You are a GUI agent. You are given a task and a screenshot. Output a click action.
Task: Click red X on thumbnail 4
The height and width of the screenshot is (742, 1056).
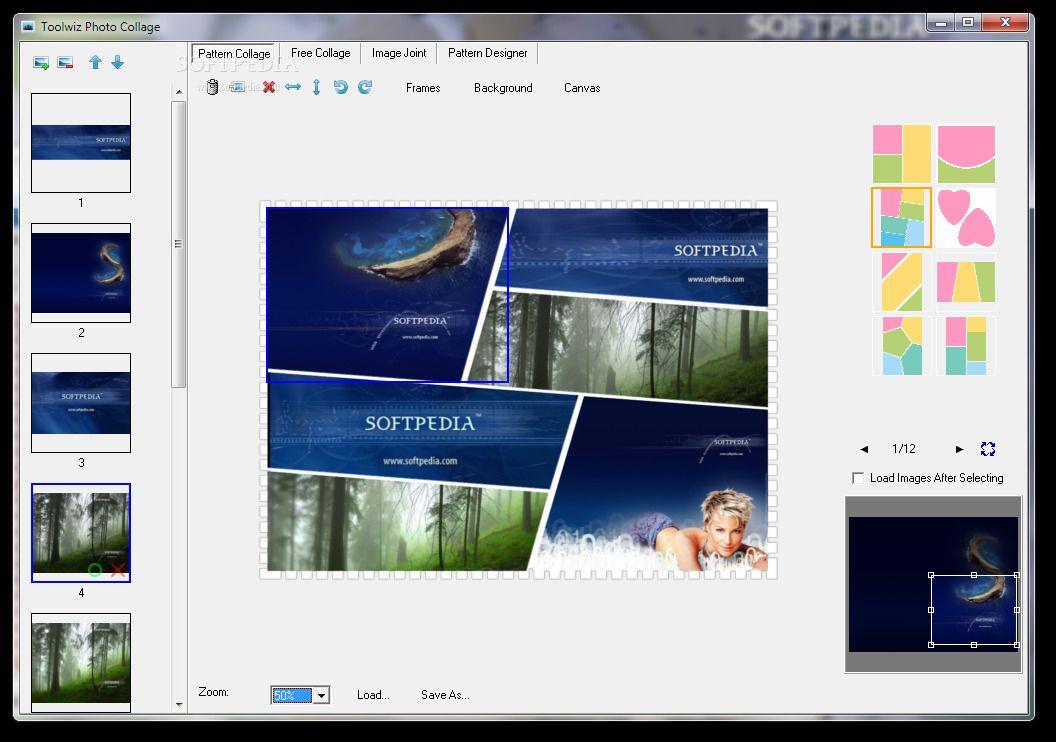(x=118, y=571)
